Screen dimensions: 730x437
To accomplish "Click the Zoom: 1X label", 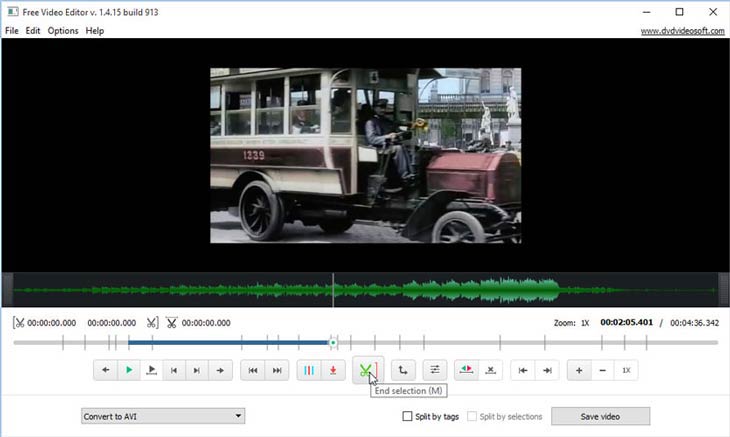I will [571, 323].
